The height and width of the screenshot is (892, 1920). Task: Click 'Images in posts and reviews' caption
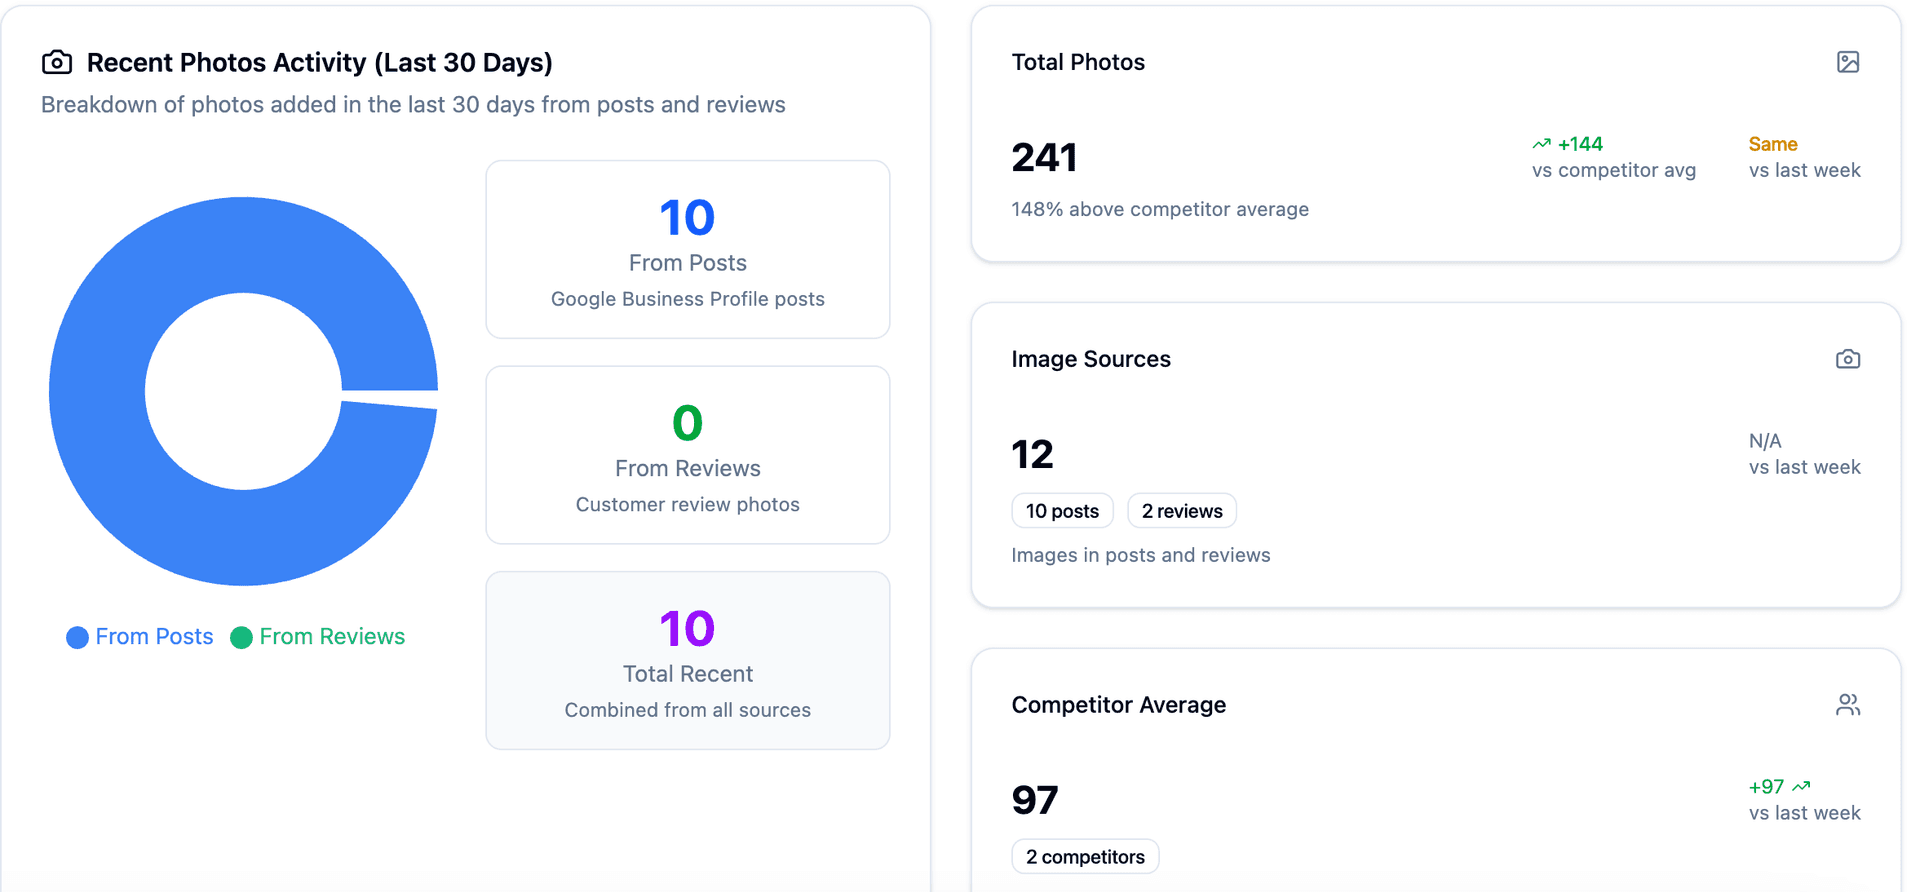tap(1141, 555)
